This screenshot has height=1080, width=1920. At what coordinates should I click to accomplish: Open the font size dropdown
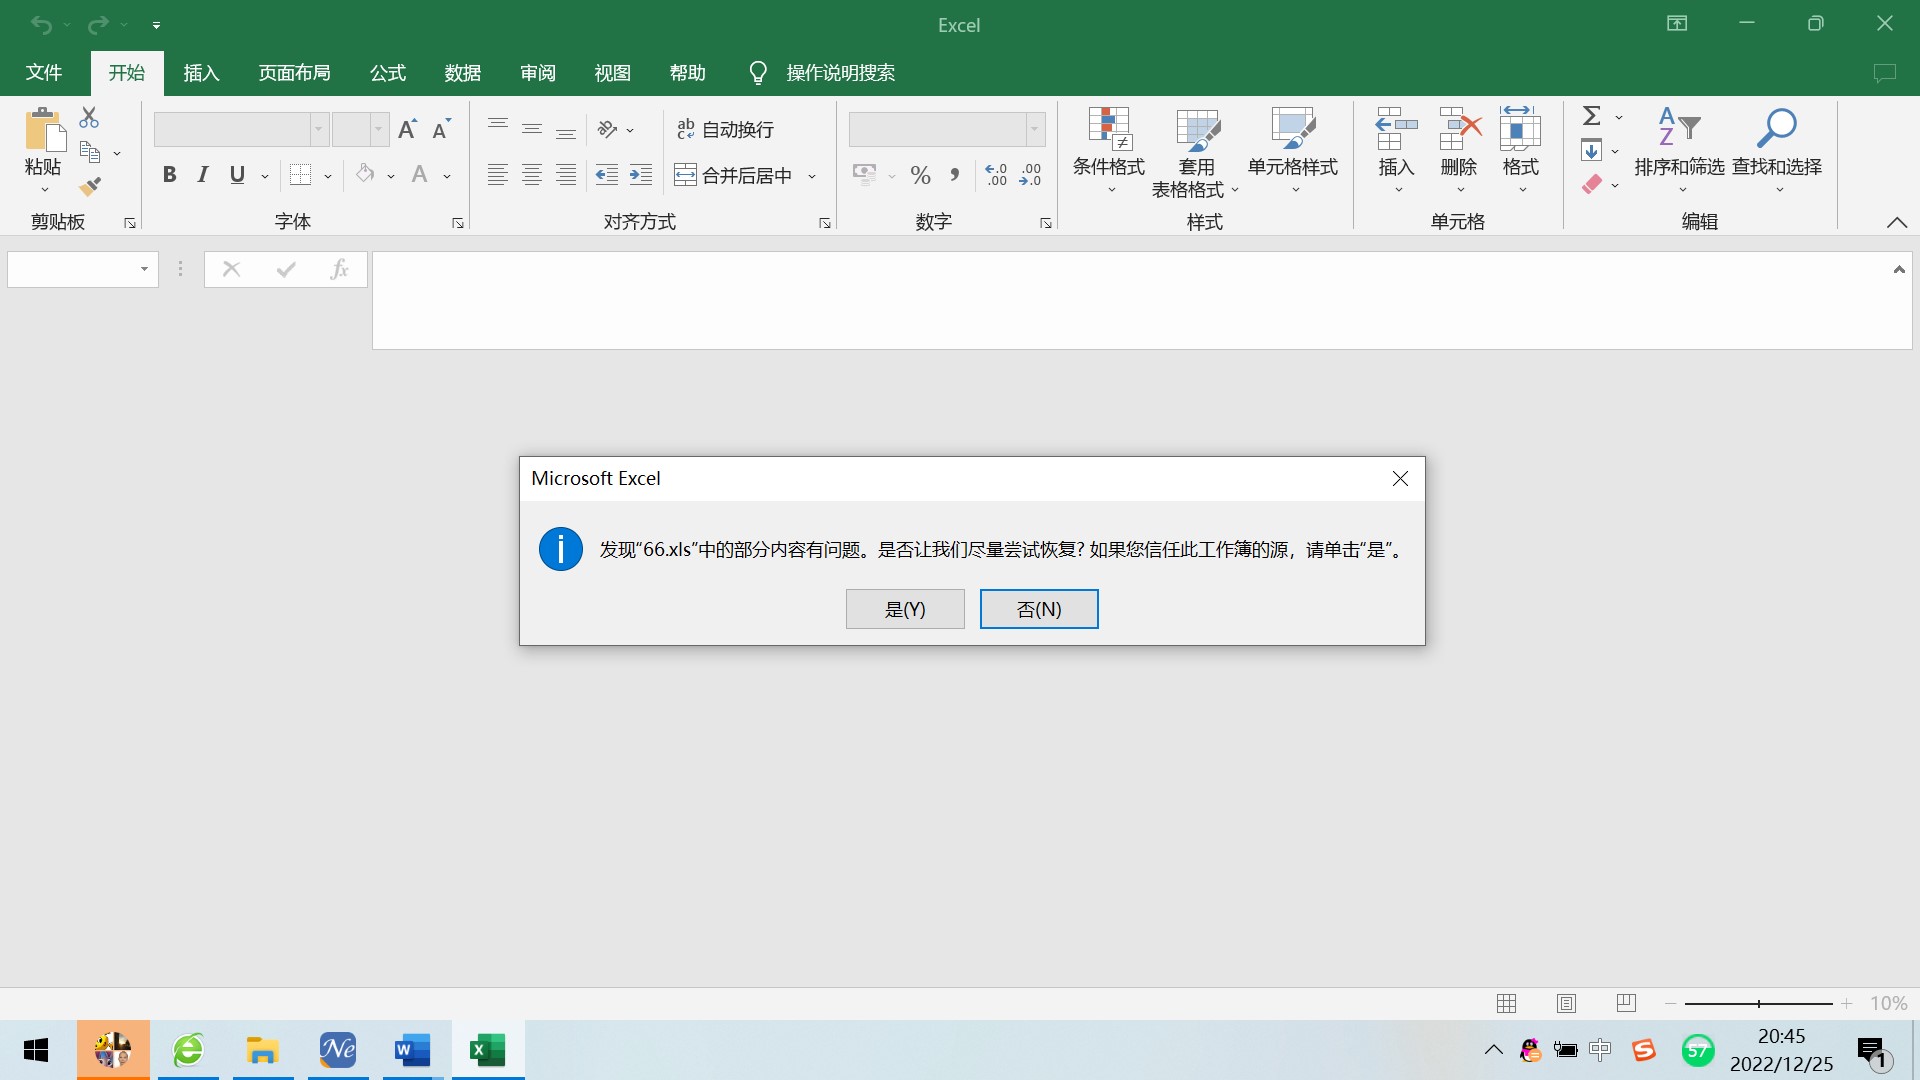pyautogui.click(x=379, y=129)
